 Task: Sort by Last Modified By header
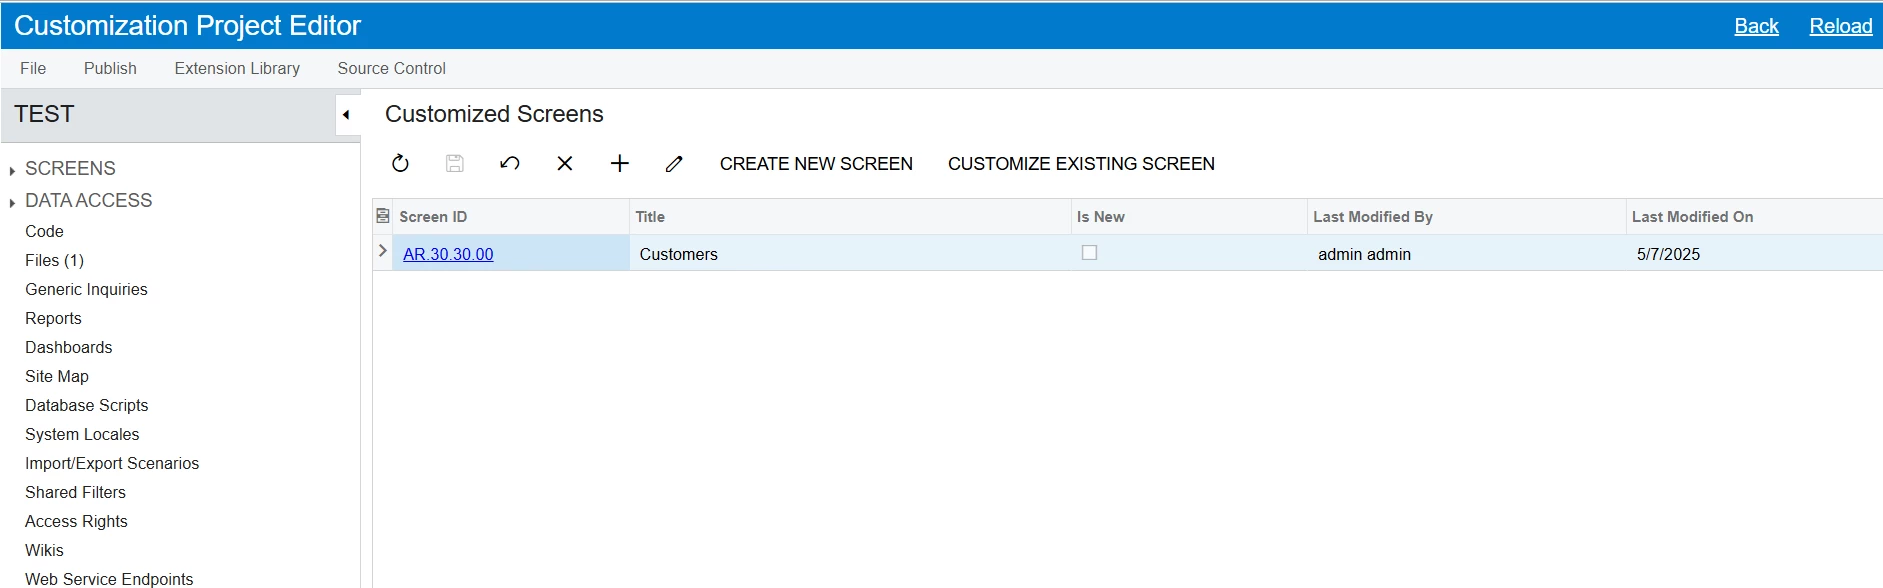tap(1467, 216)
